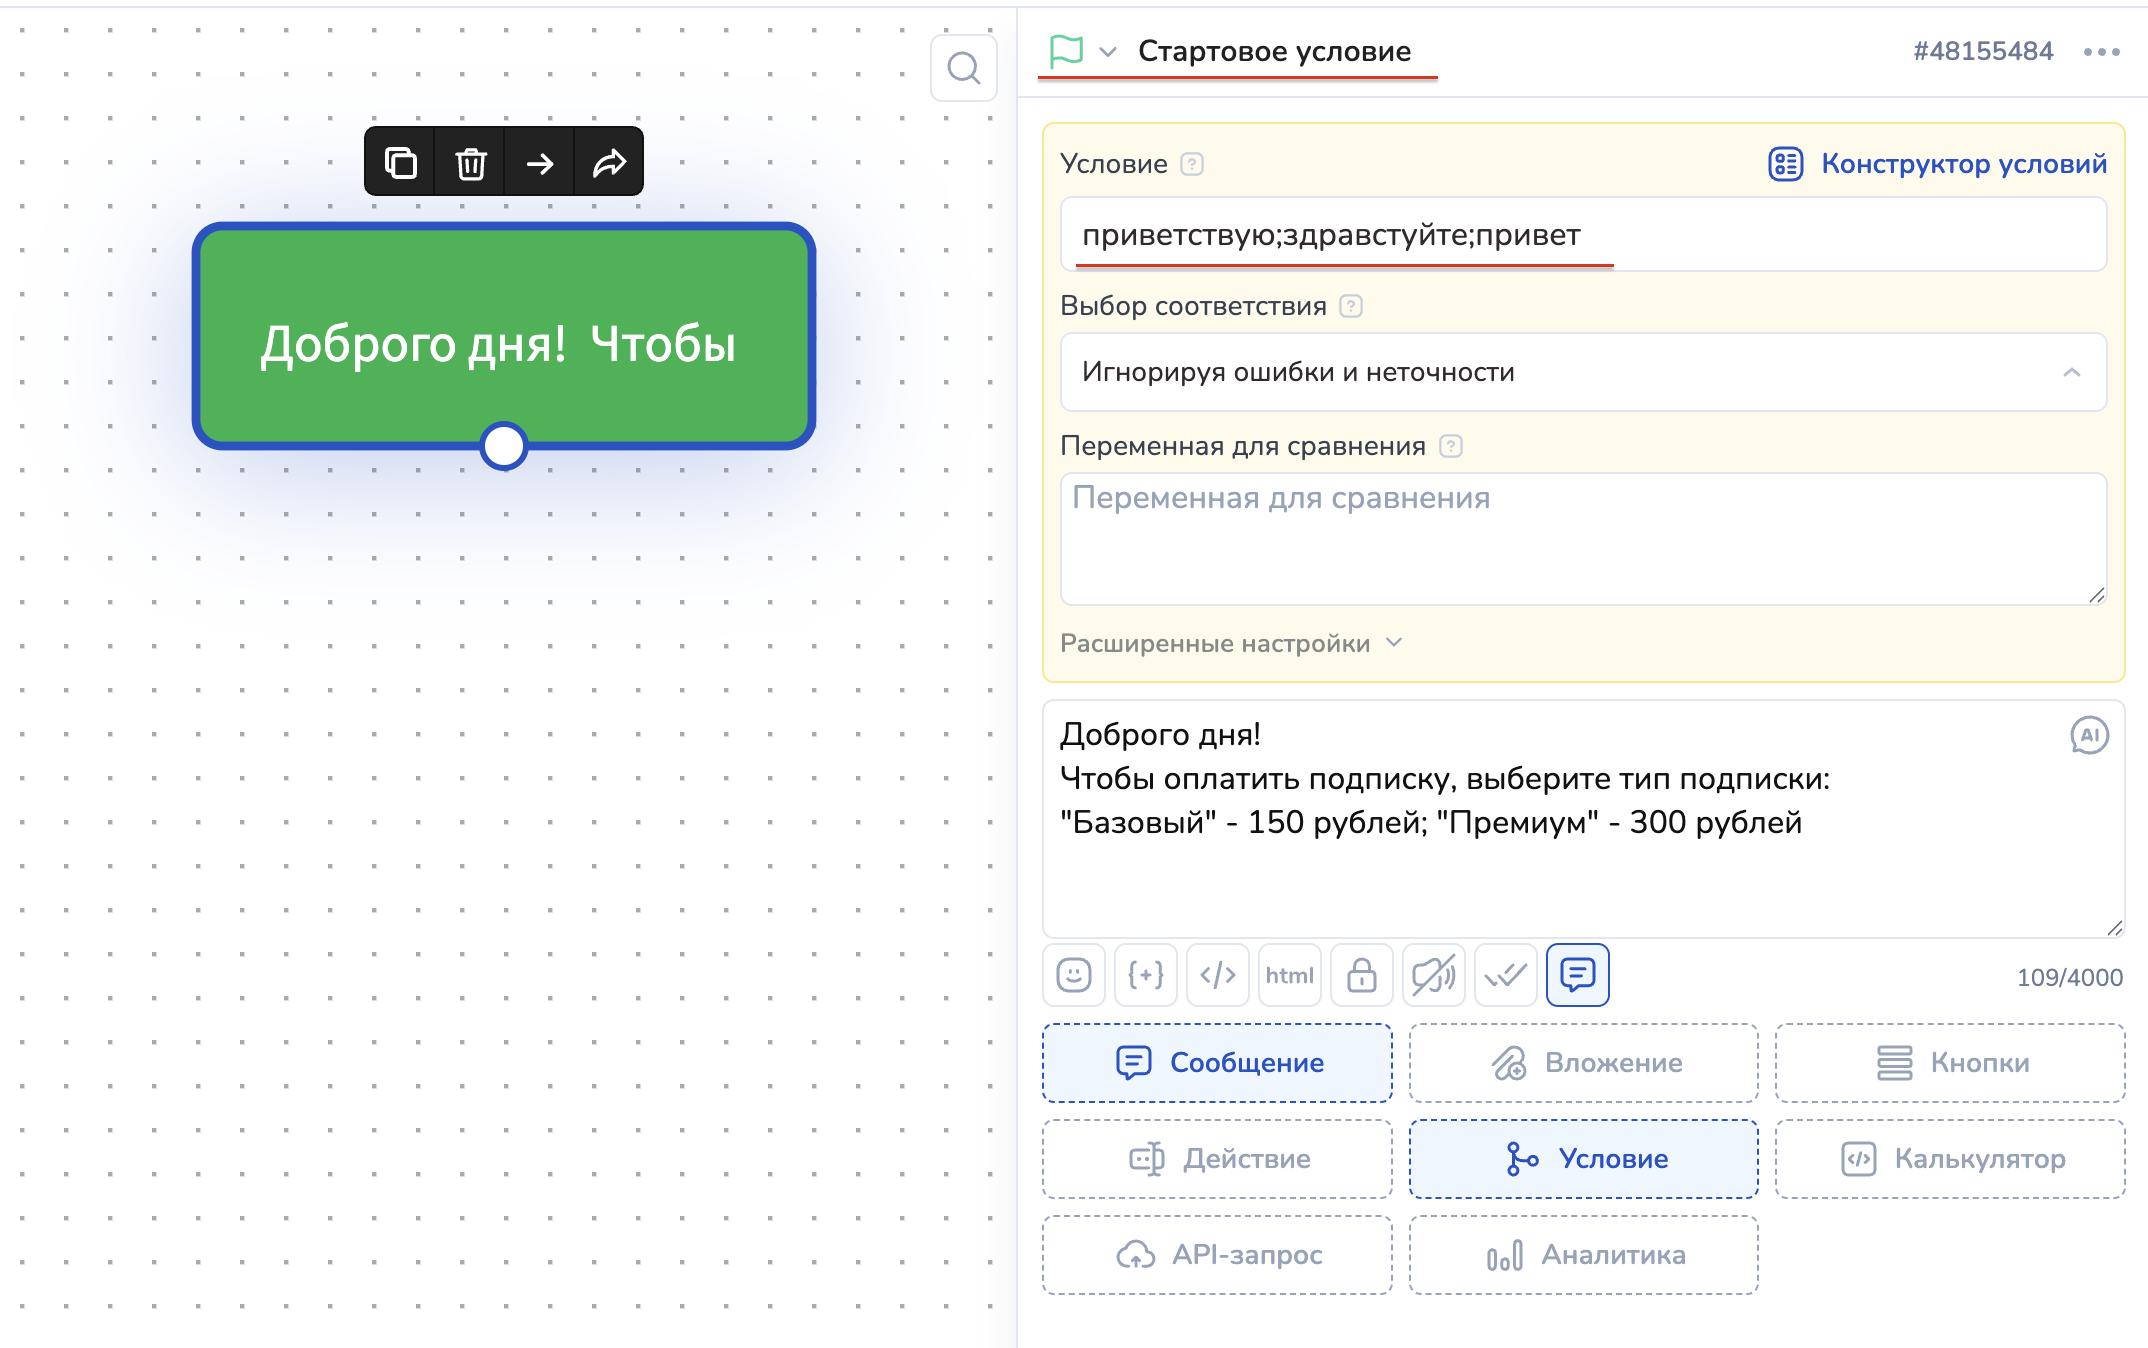Image resolution: width=2148 pixels, height=1348 pixels.
Task: Insert emoji using smiley icon
Action: [x=1074, y=975]
